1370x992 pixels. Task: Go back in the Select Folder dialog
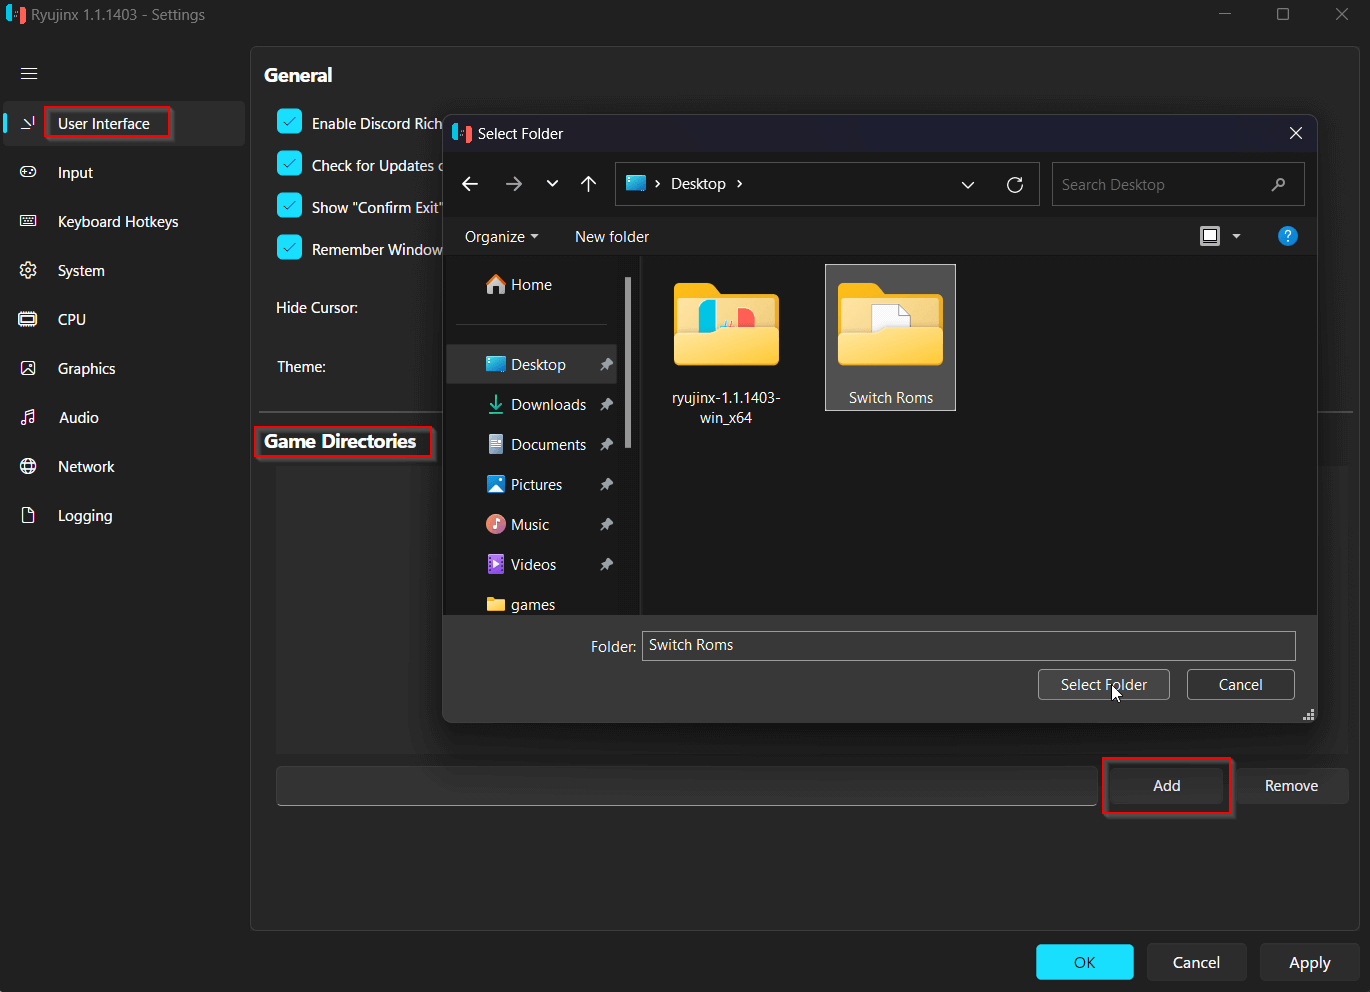coord(470,184)
